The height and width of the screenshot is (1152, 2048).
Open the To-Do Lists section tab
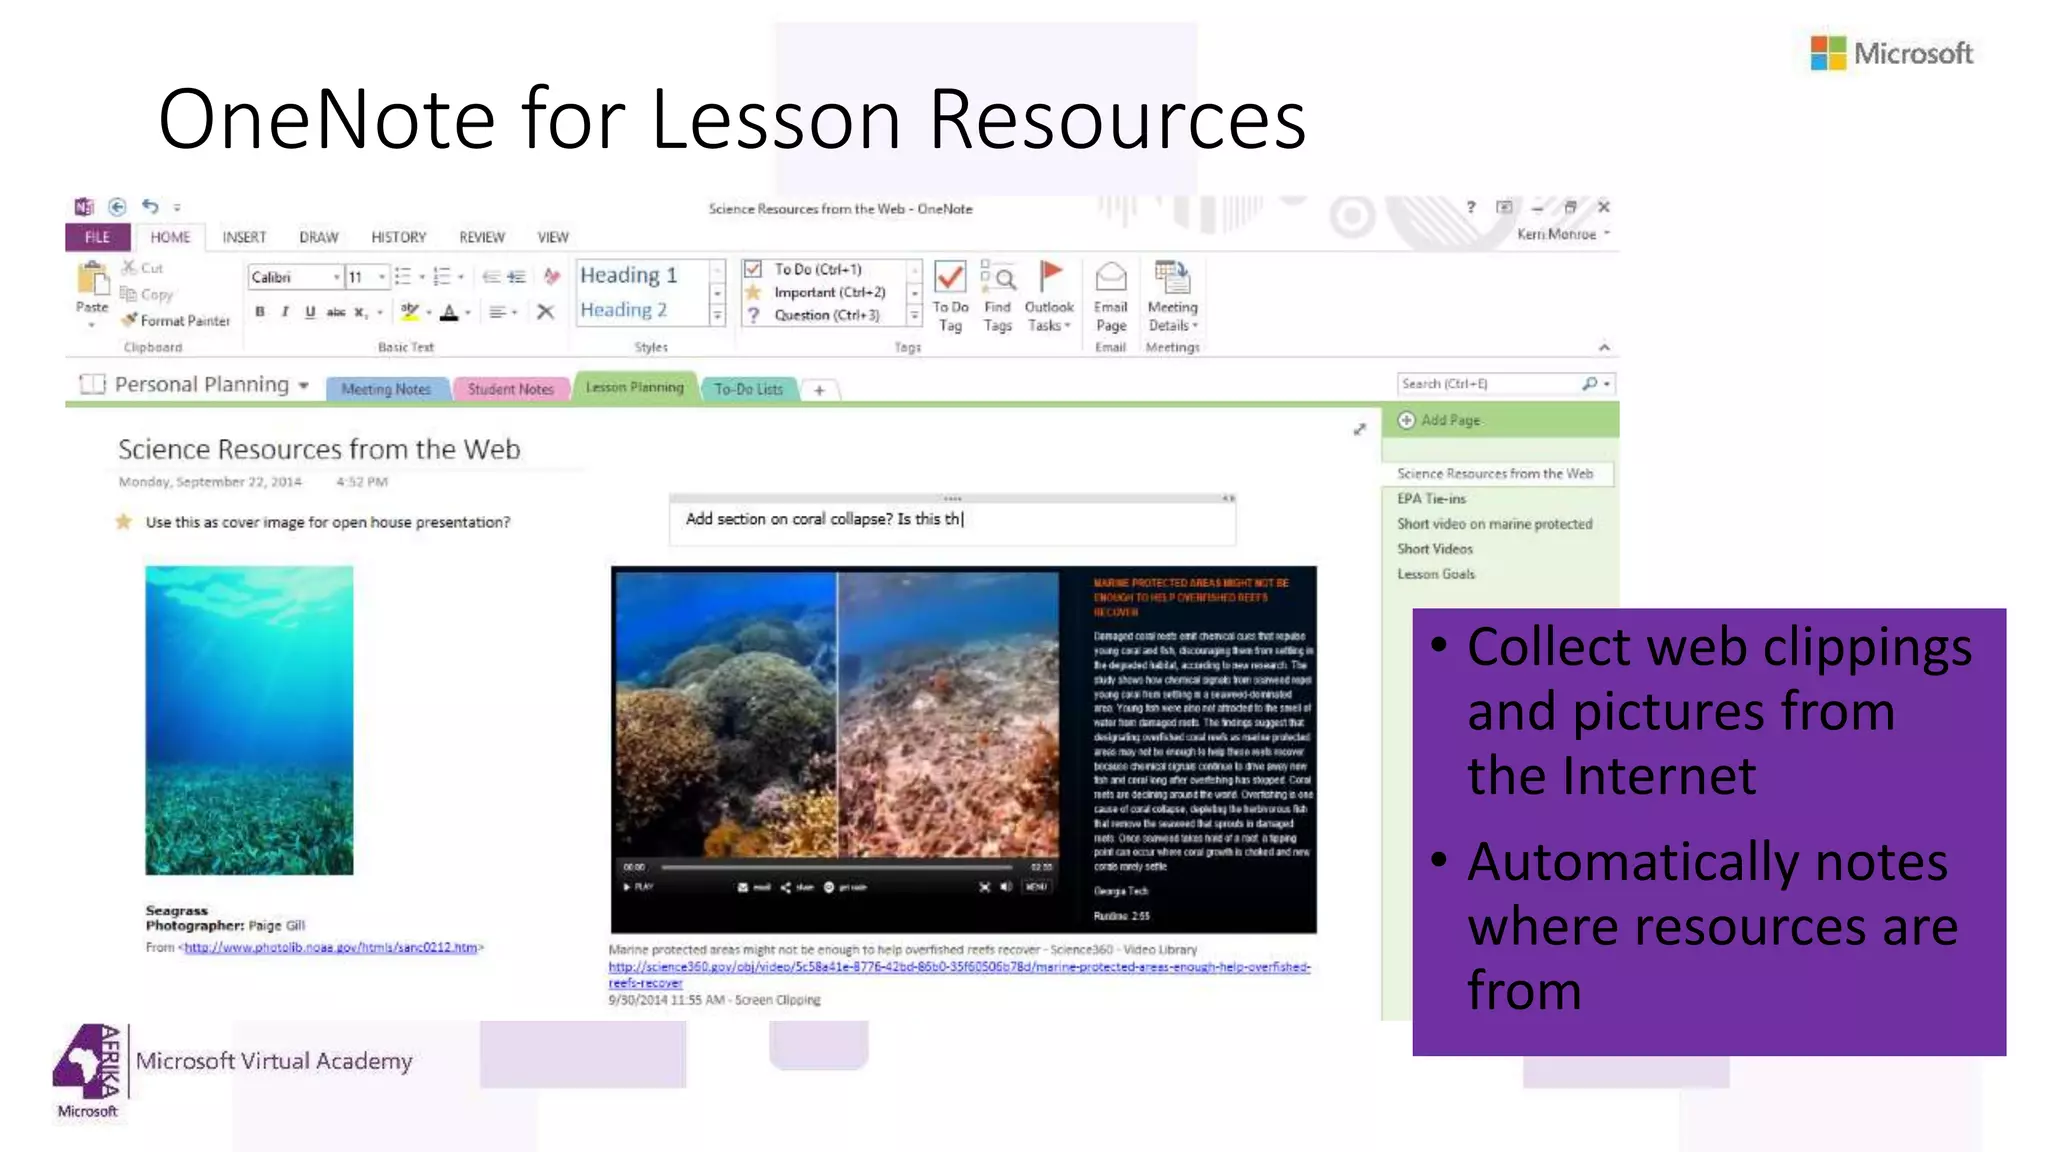tap(749, 389)
